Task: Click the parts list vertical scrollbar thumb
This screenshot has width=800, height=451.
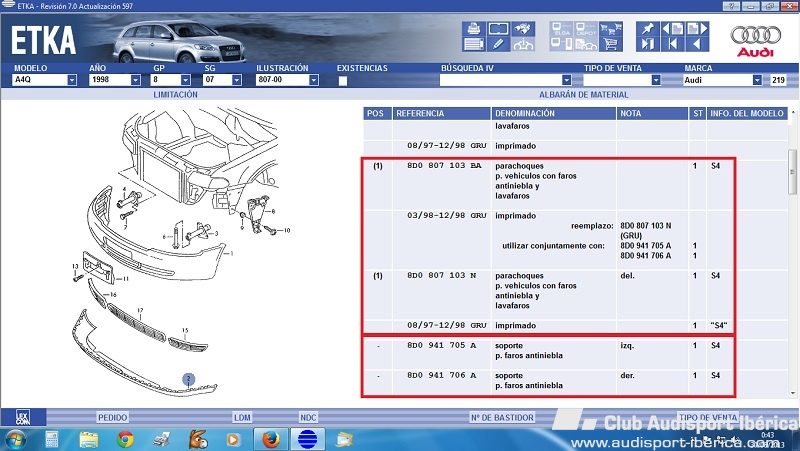Action: [792, 172]
